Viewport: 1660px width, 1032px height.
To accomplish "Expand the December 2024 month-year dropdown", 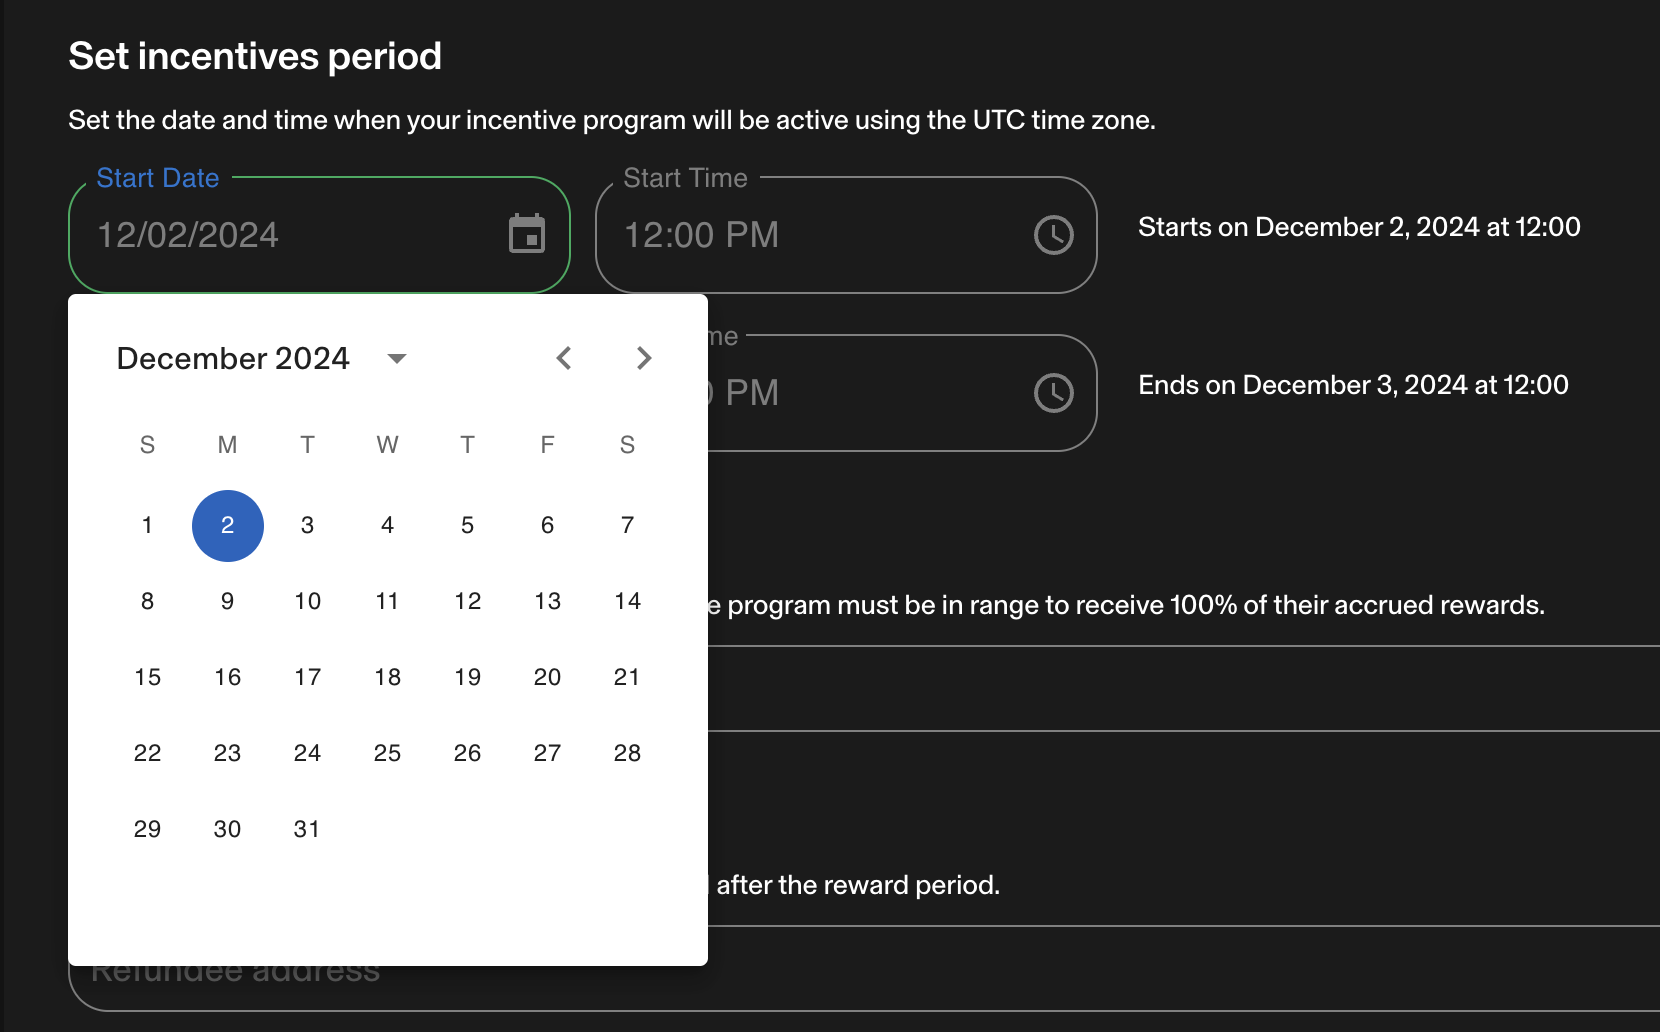I will (x=397, y=358).
